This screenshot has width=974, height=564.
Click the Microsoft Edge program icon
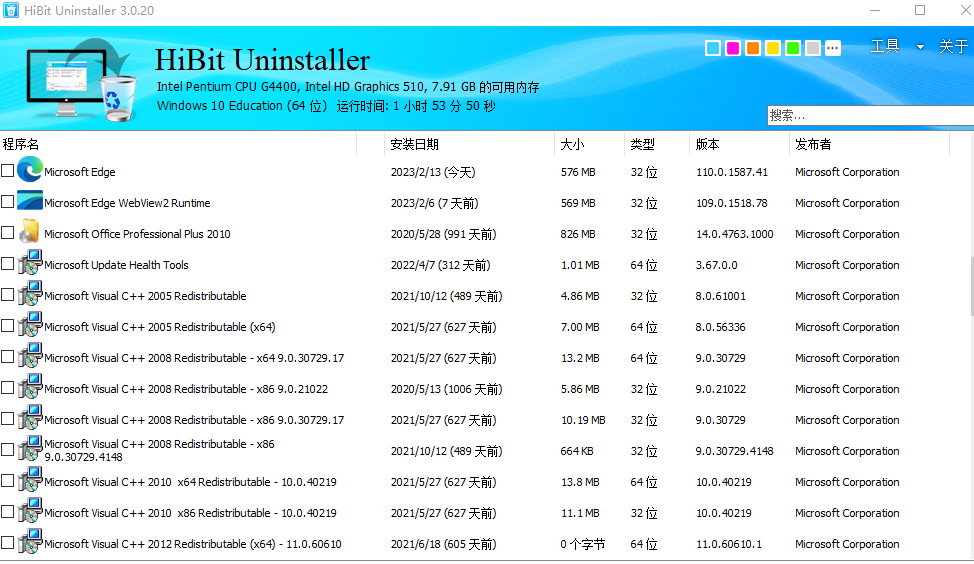point(30,170)
